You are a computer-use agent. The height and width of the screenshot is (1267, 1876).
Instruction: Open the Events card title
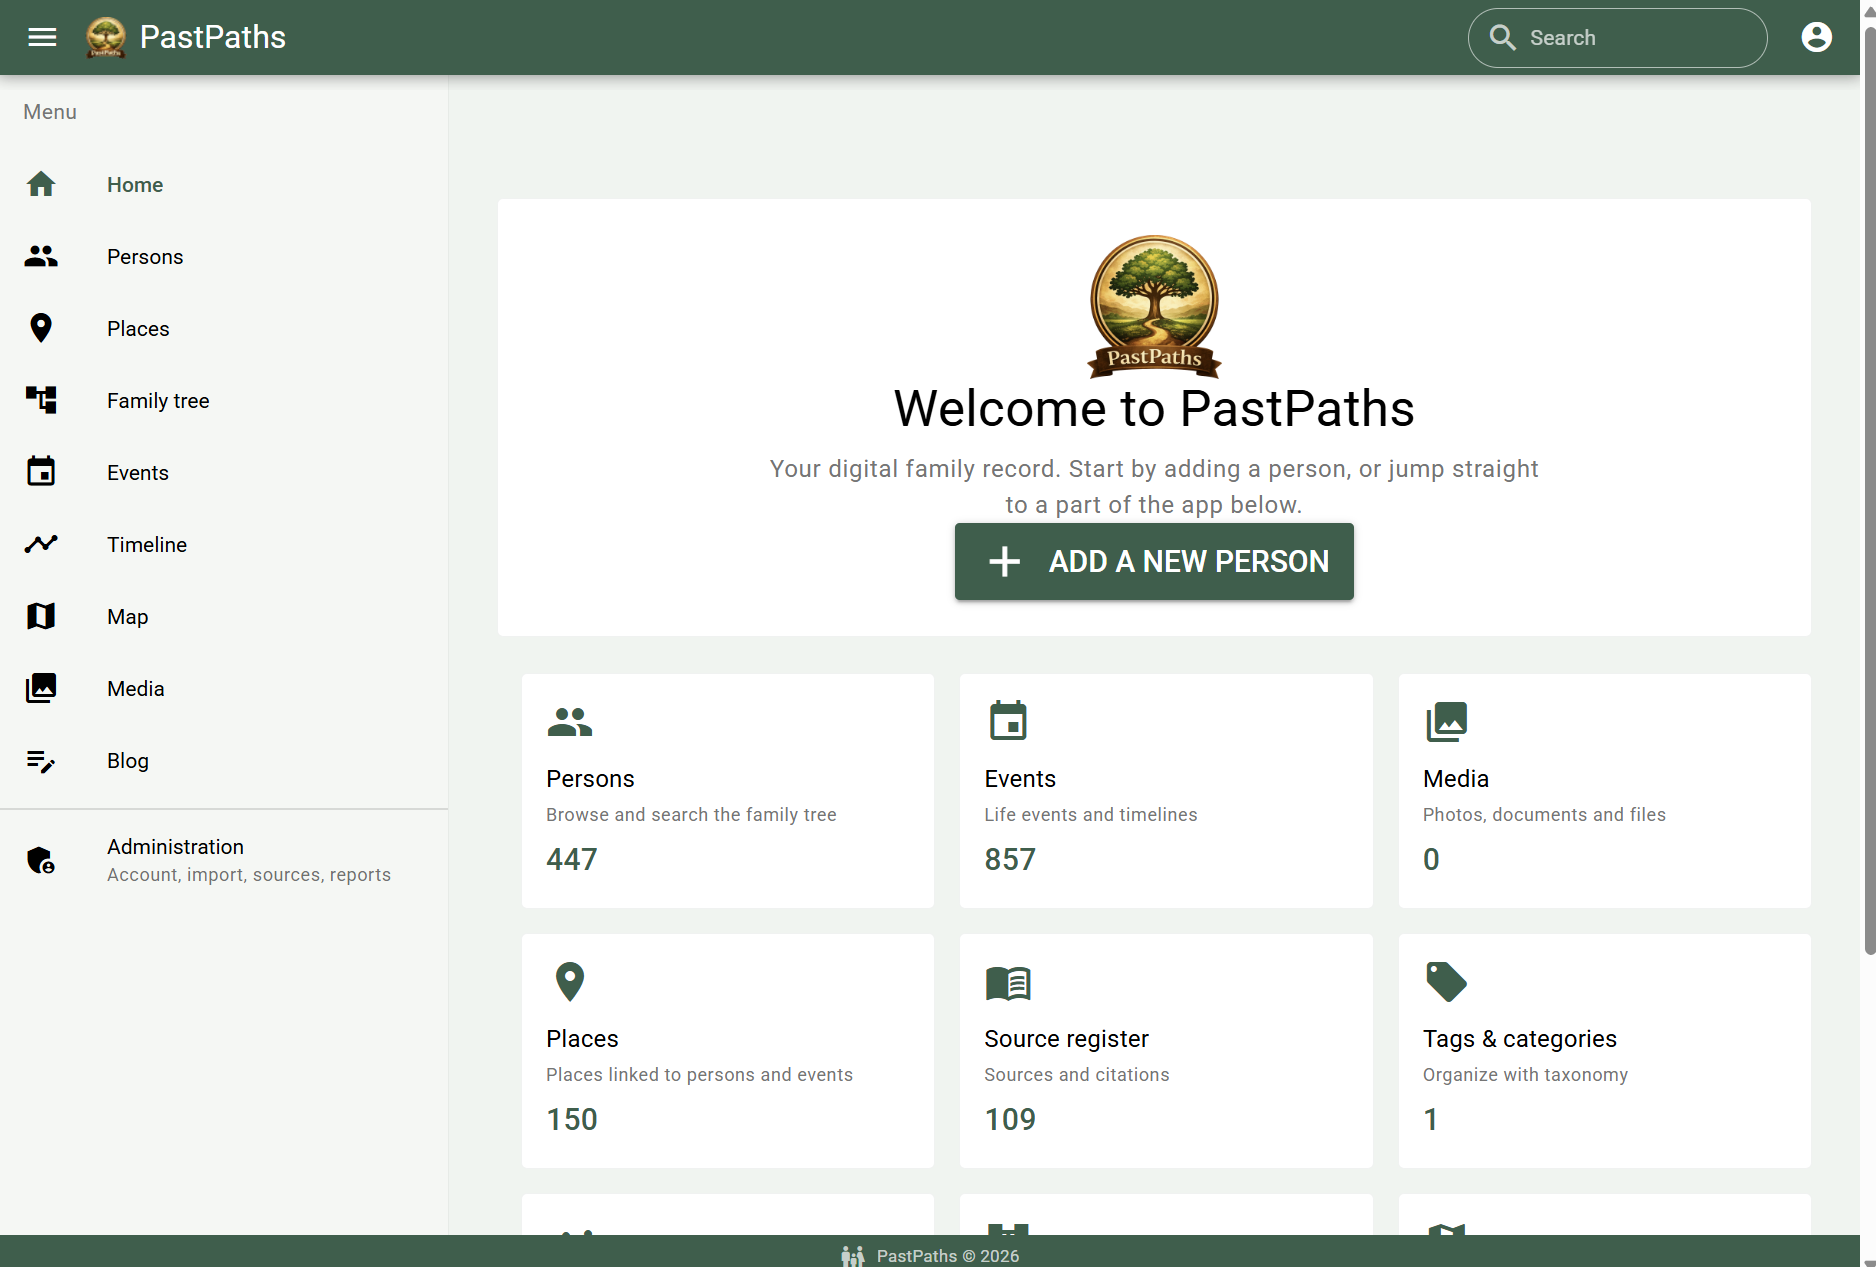click(x=1020, y=778)
